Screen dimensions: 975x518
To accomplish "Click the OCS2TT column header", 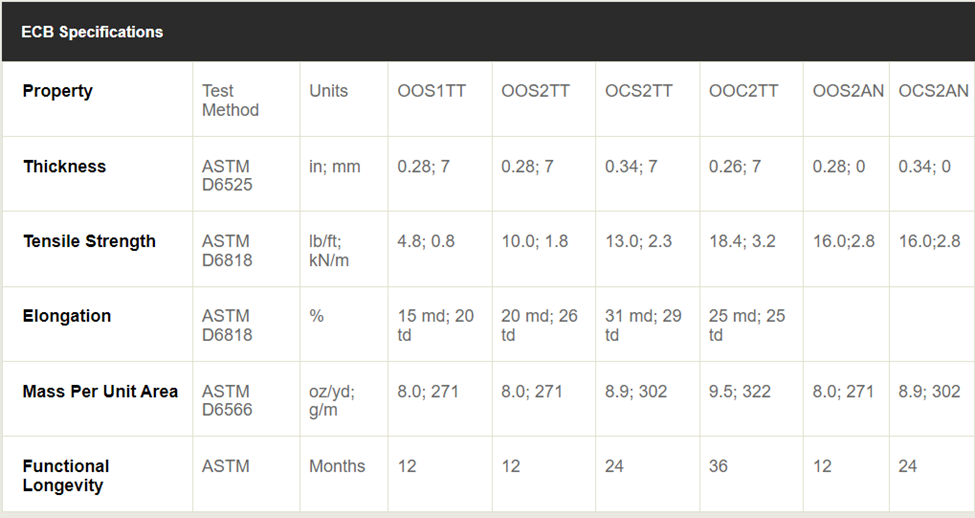I will [x=638, y=91].
